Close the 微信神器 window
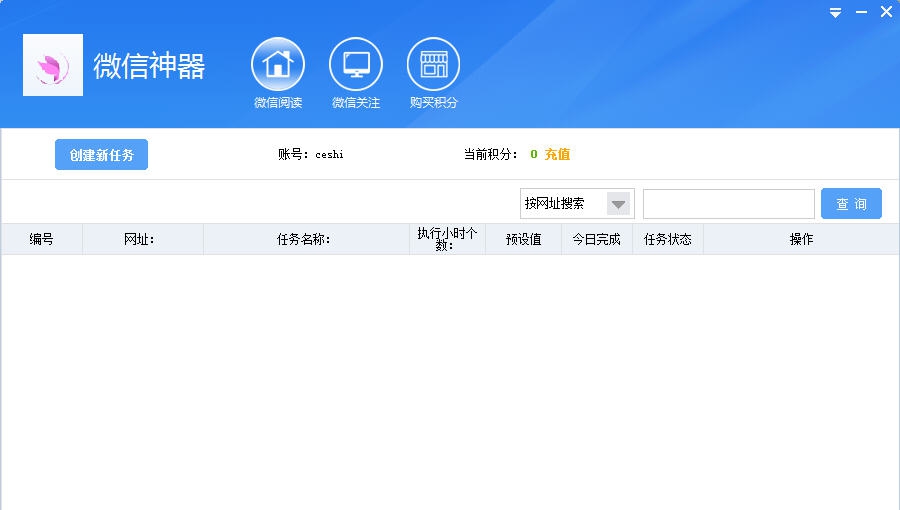900x510 pixels. [886, 11]
